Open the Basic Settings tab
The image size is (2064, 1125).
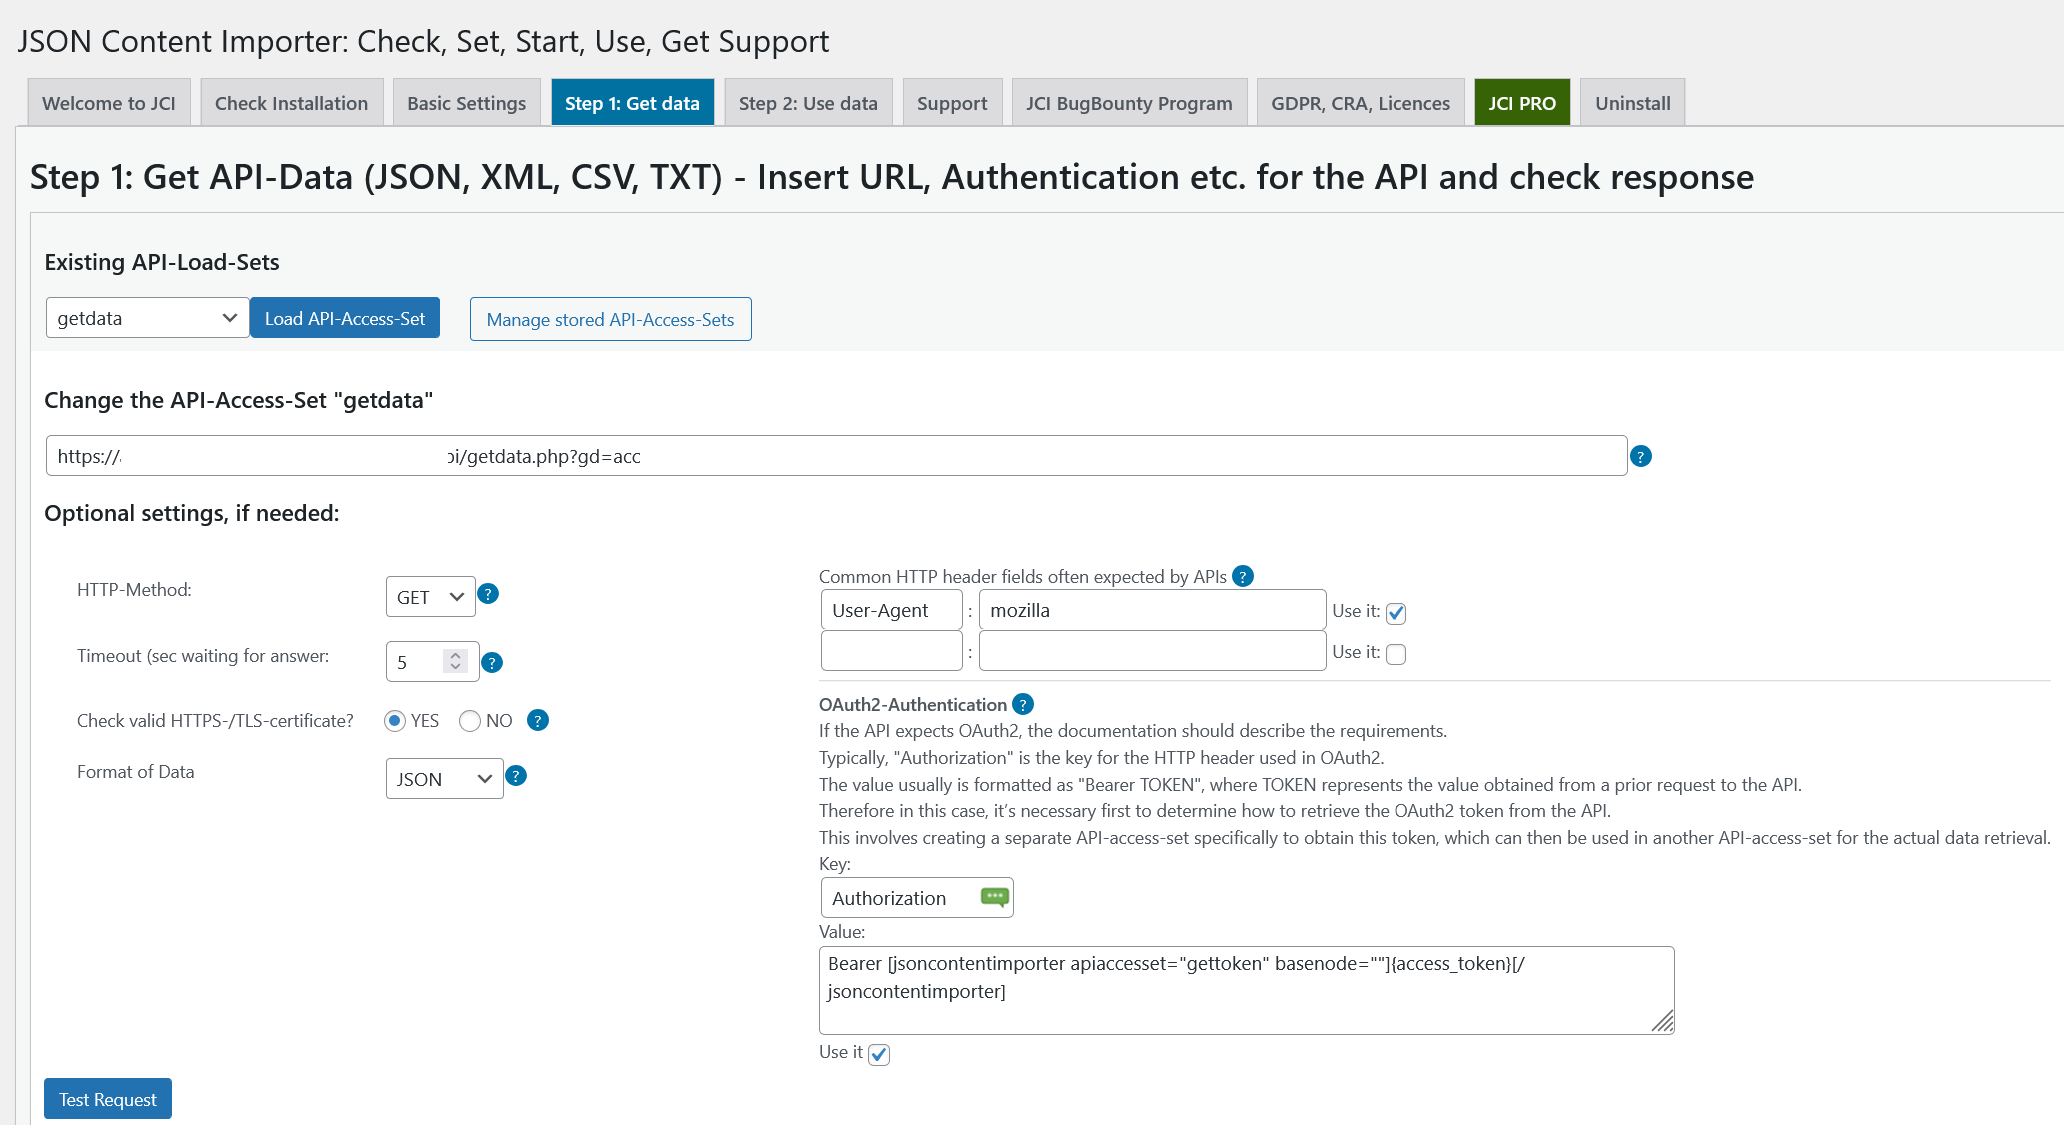pyautogui.click(x=466, y=103)
